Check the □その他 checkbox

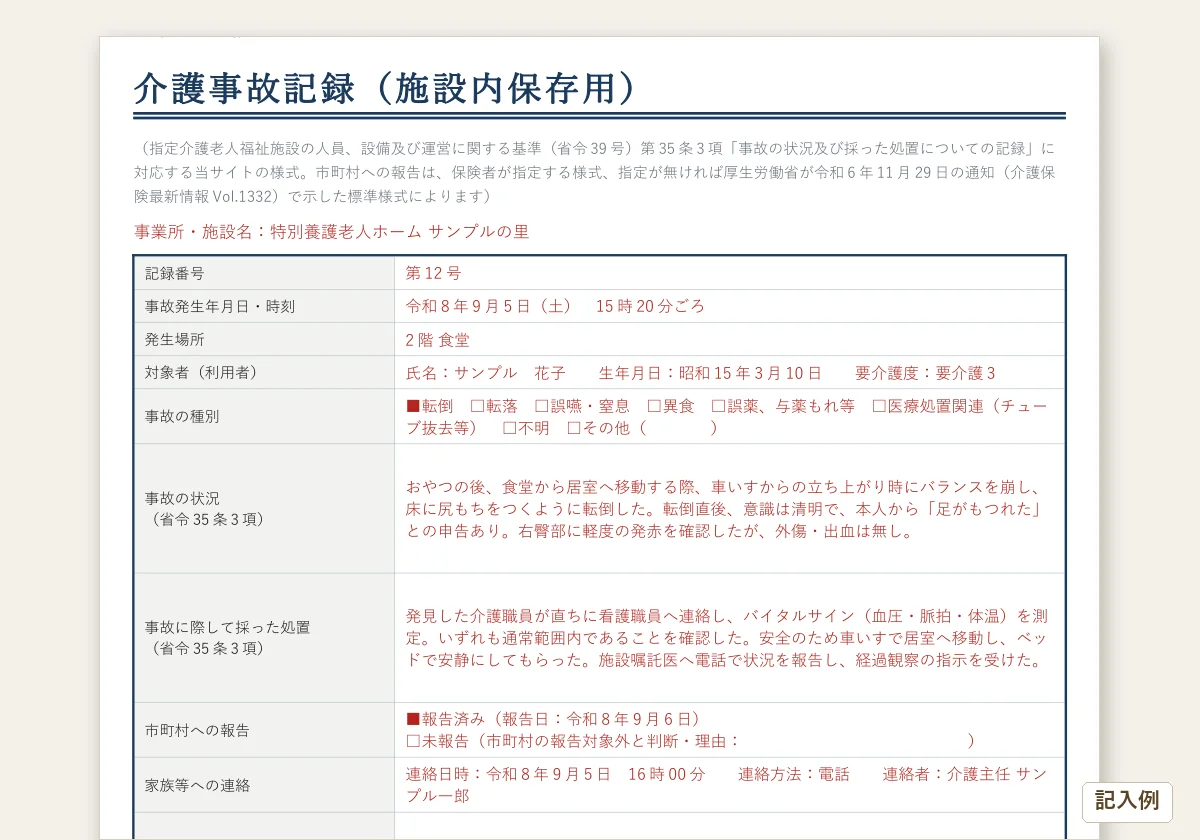click(573, 428)
